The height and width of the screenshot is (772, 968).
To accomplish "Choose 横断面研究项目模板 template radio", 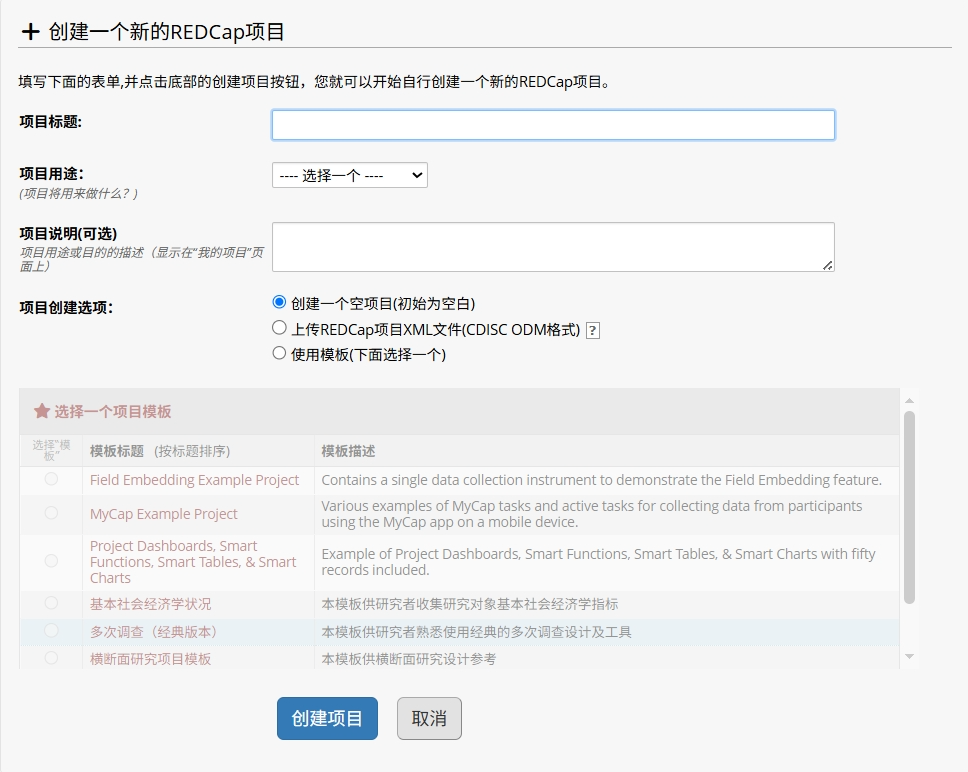I will pos(51,658).
